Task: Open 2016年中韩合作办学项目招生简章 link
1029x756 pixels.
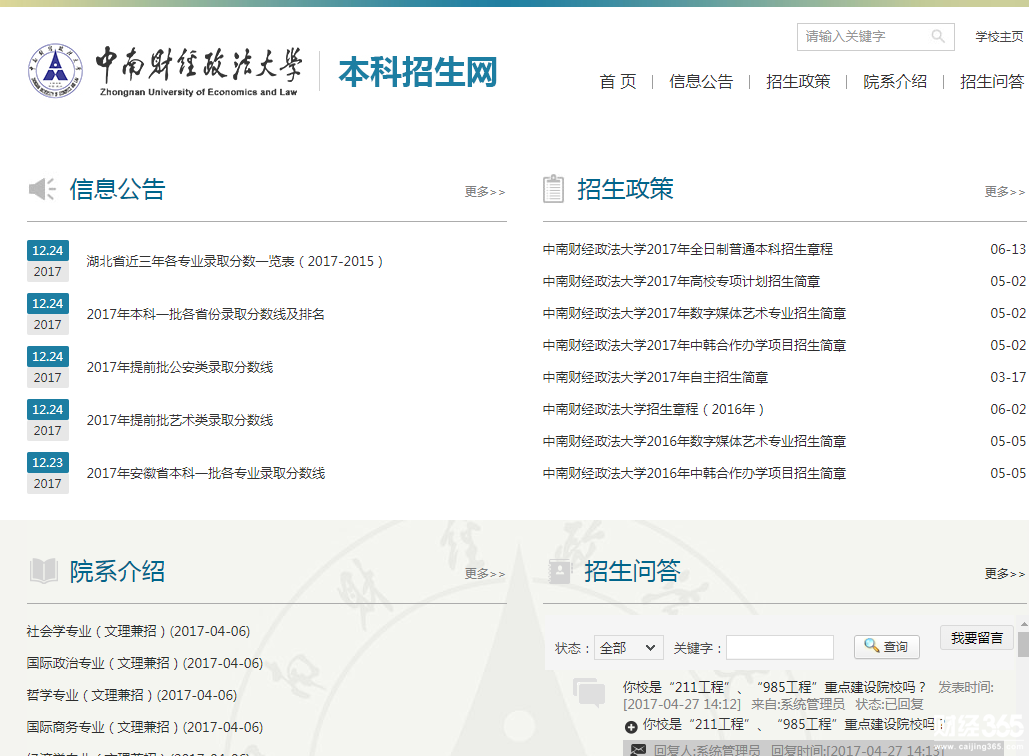Action: coord(694,473)
